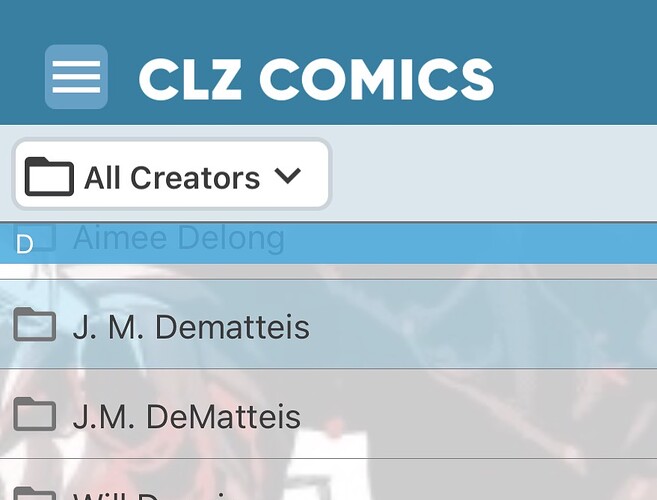This screenshot has width=657, height=500.
Task: Click the D letter index label
Action: tap(24, 244)
